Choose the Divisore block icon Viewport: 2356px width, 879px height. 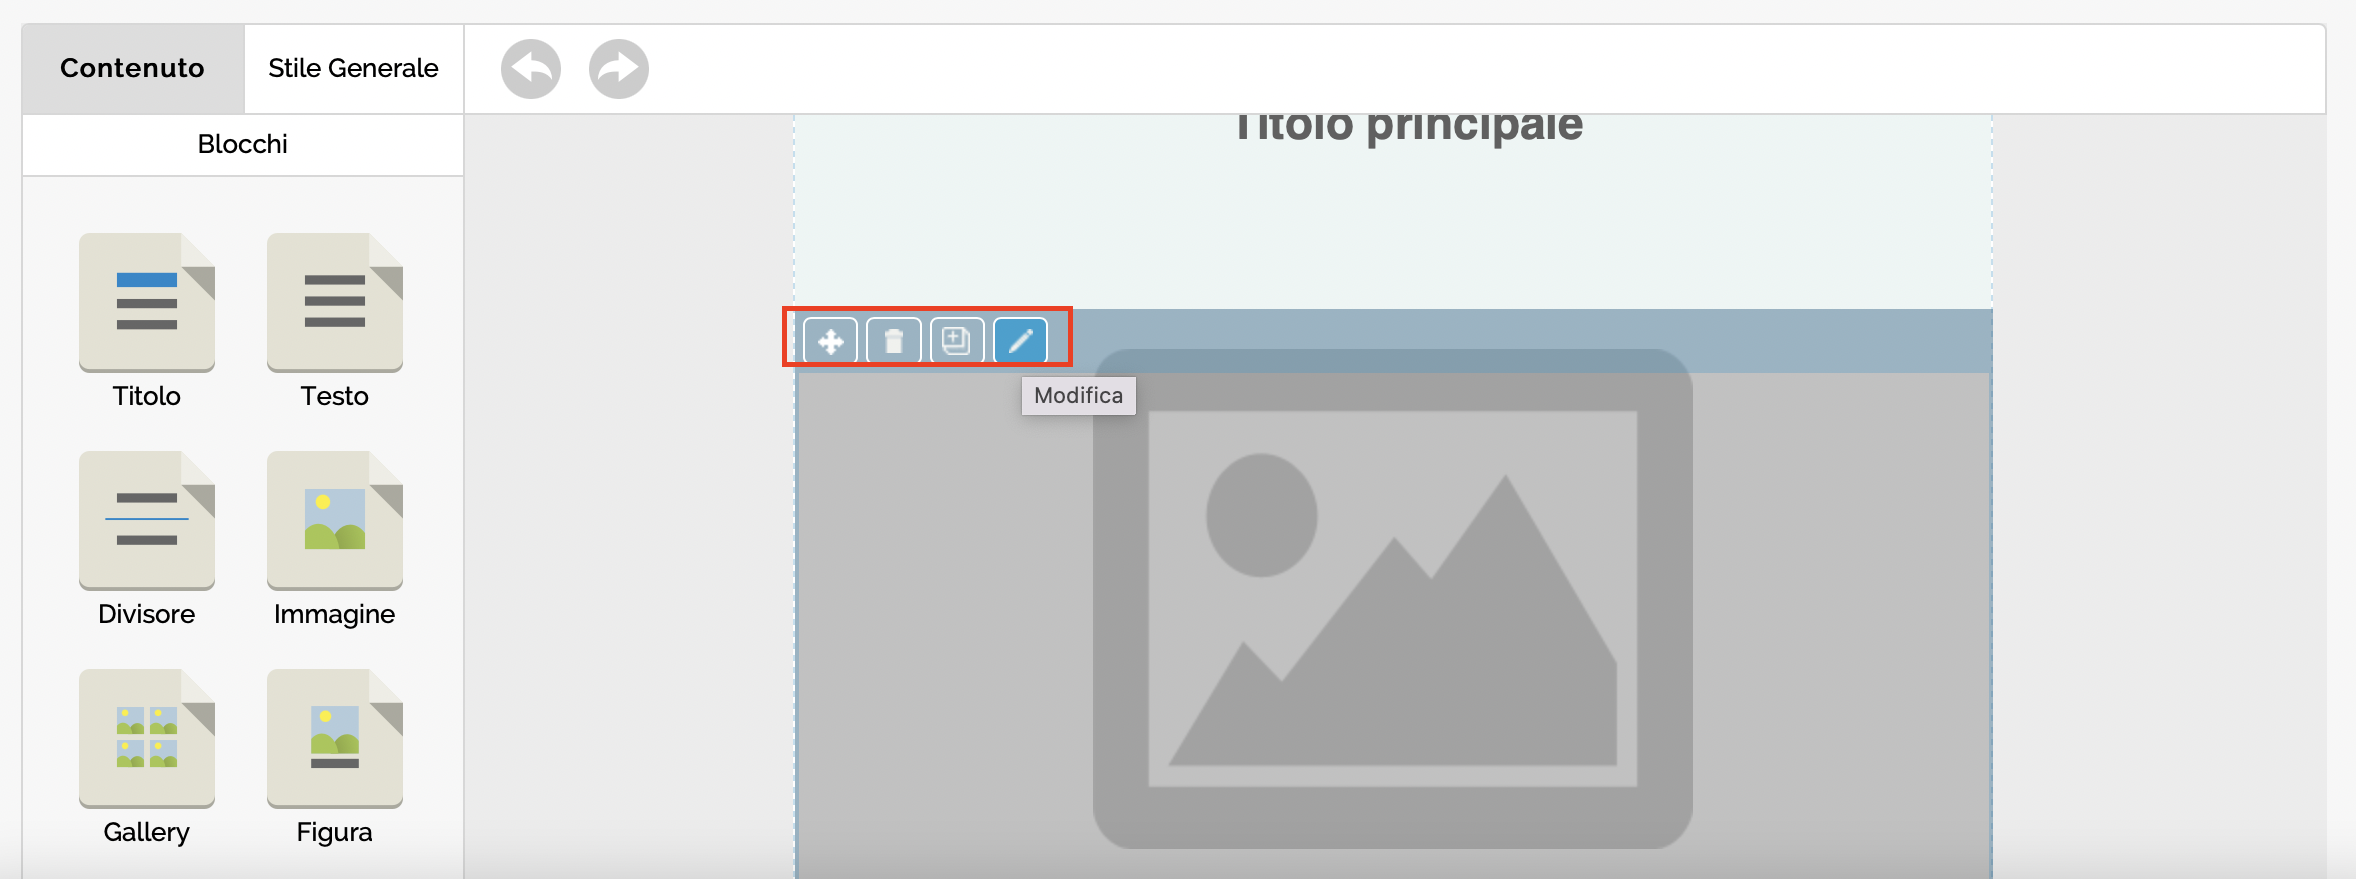click(147, 520)
